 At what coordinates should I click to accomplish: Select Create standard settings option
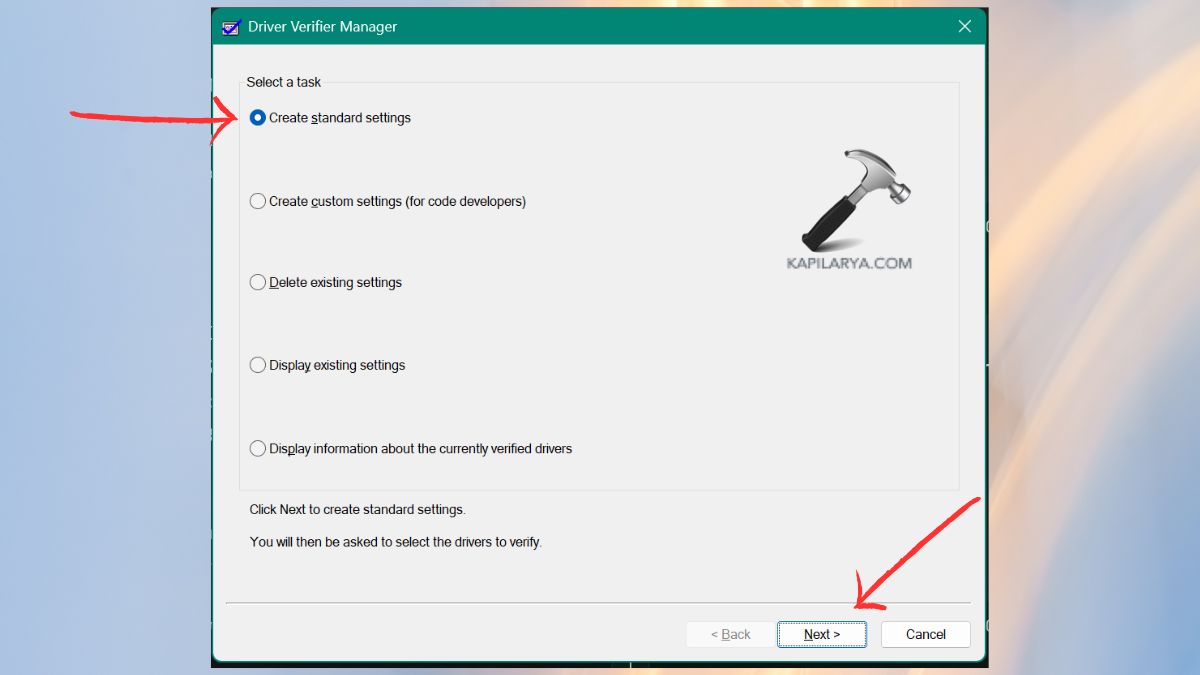click(x=258, y=117)
